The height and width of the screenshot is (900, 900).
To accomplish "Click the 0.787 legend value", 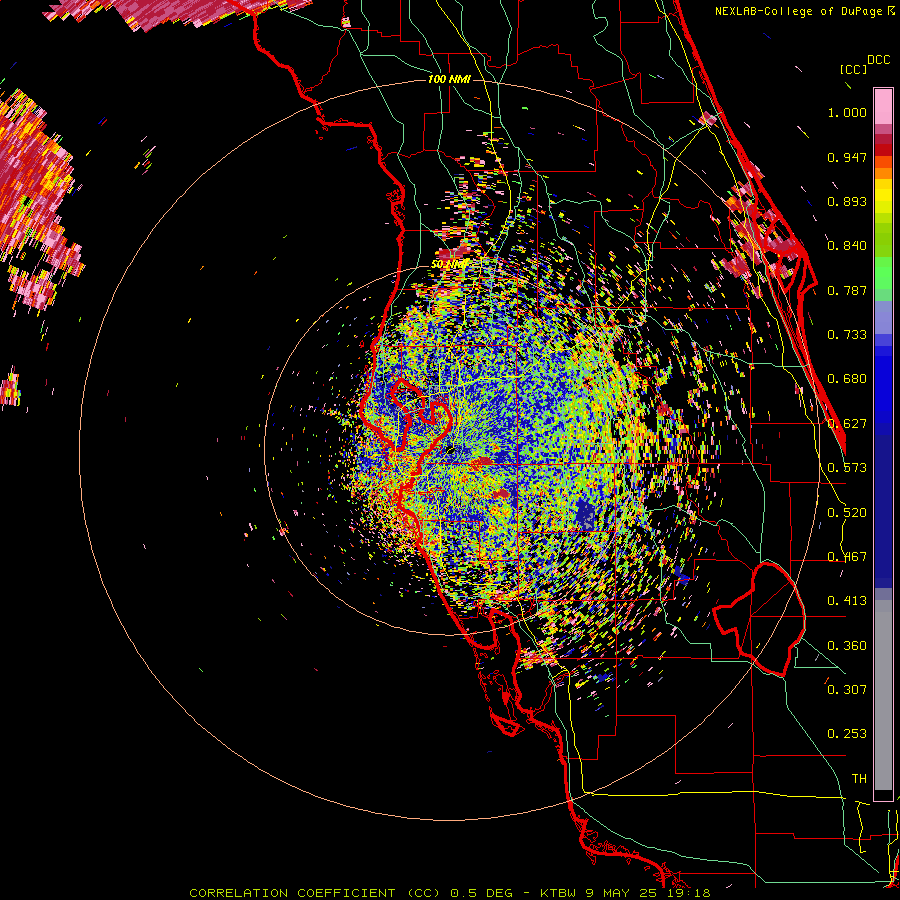I will click(x=847, y=290).
